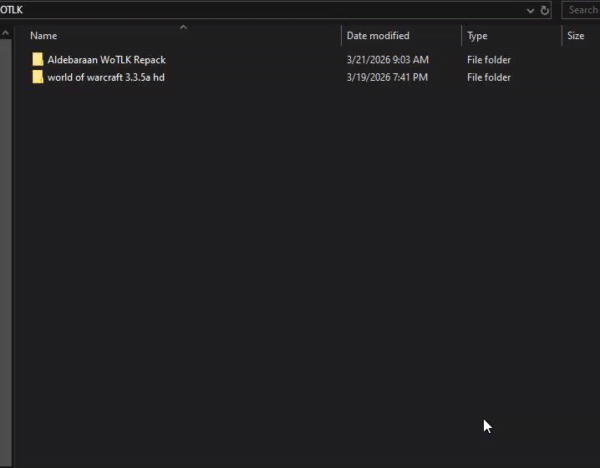Click date 3/21/2026 9:03 AM
This screenshot has width=600, height=468.
[x=388, y=60]
